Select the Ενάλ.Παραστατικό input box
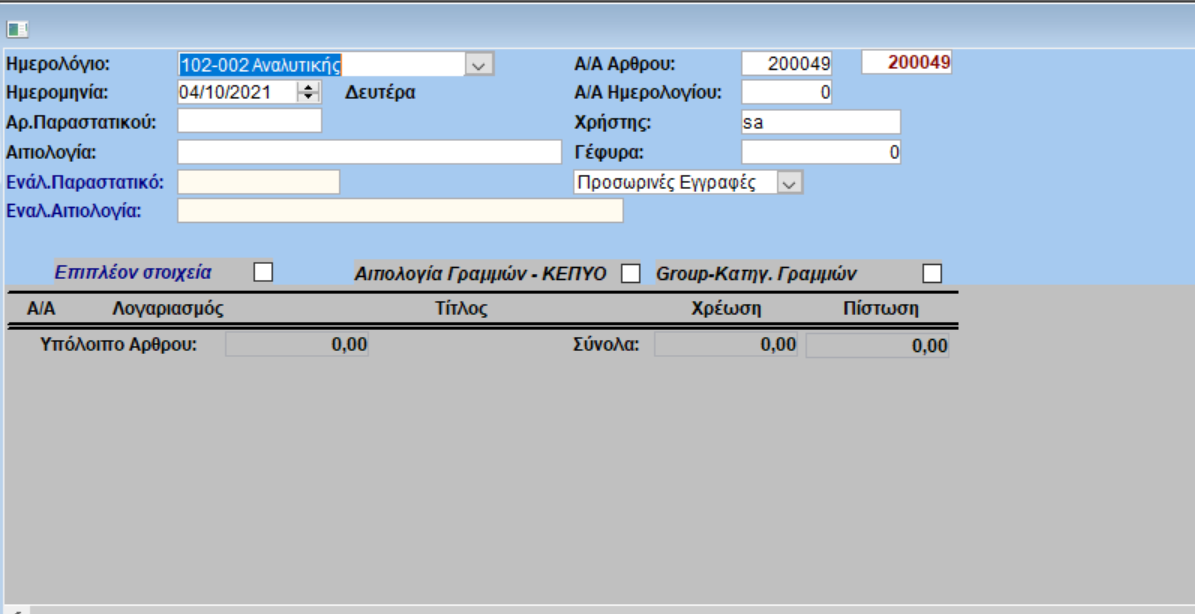Image resolution: width=1195 pixels, height=614 pixels. [x=258, y=182]
